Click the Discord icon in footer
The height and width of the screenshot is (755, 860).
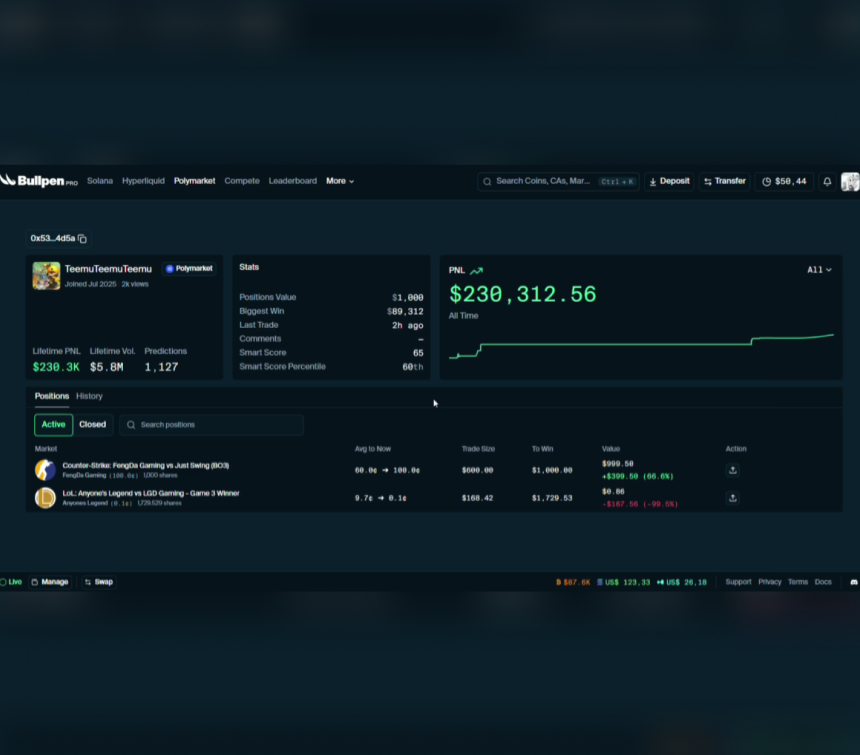(854, 582)
